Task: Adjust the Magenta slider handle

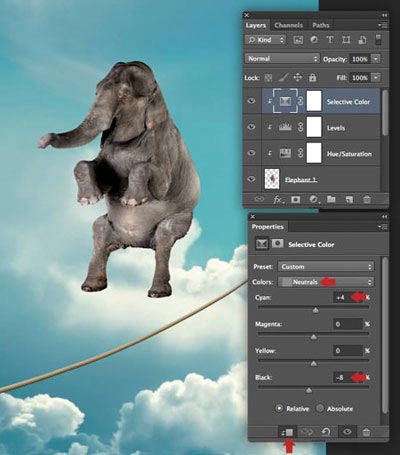Action: 313,337
